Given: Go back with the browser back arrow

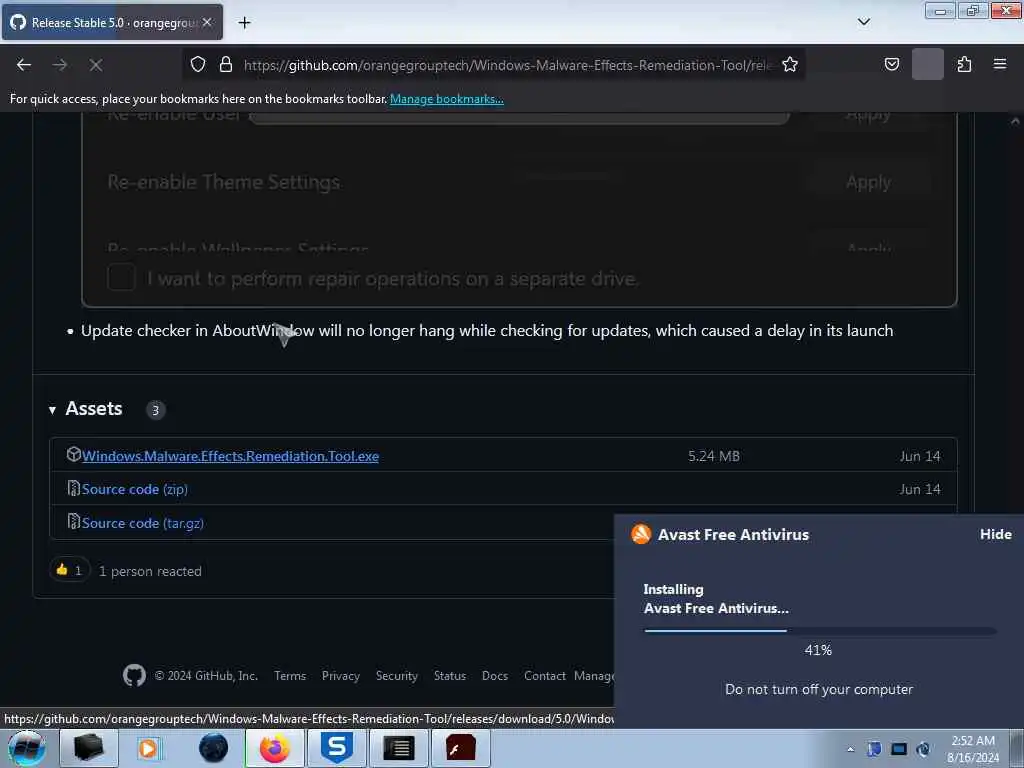Looking at the screenshot, I should point(24,65).
